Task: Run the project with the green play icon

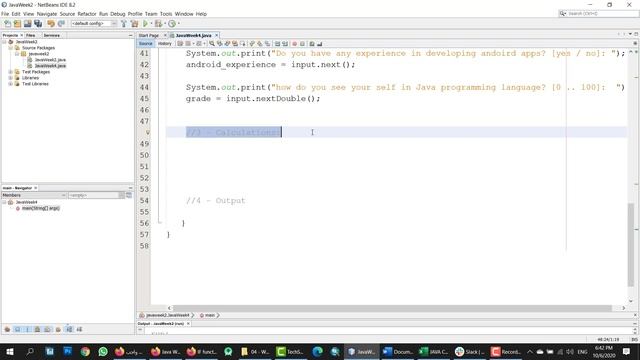Action: coord(145,24)
